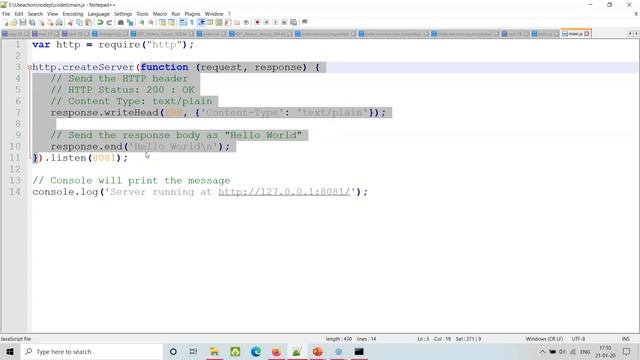640x360 pixels.
Task: Open the Edit menu
Action: coord(19,14)
